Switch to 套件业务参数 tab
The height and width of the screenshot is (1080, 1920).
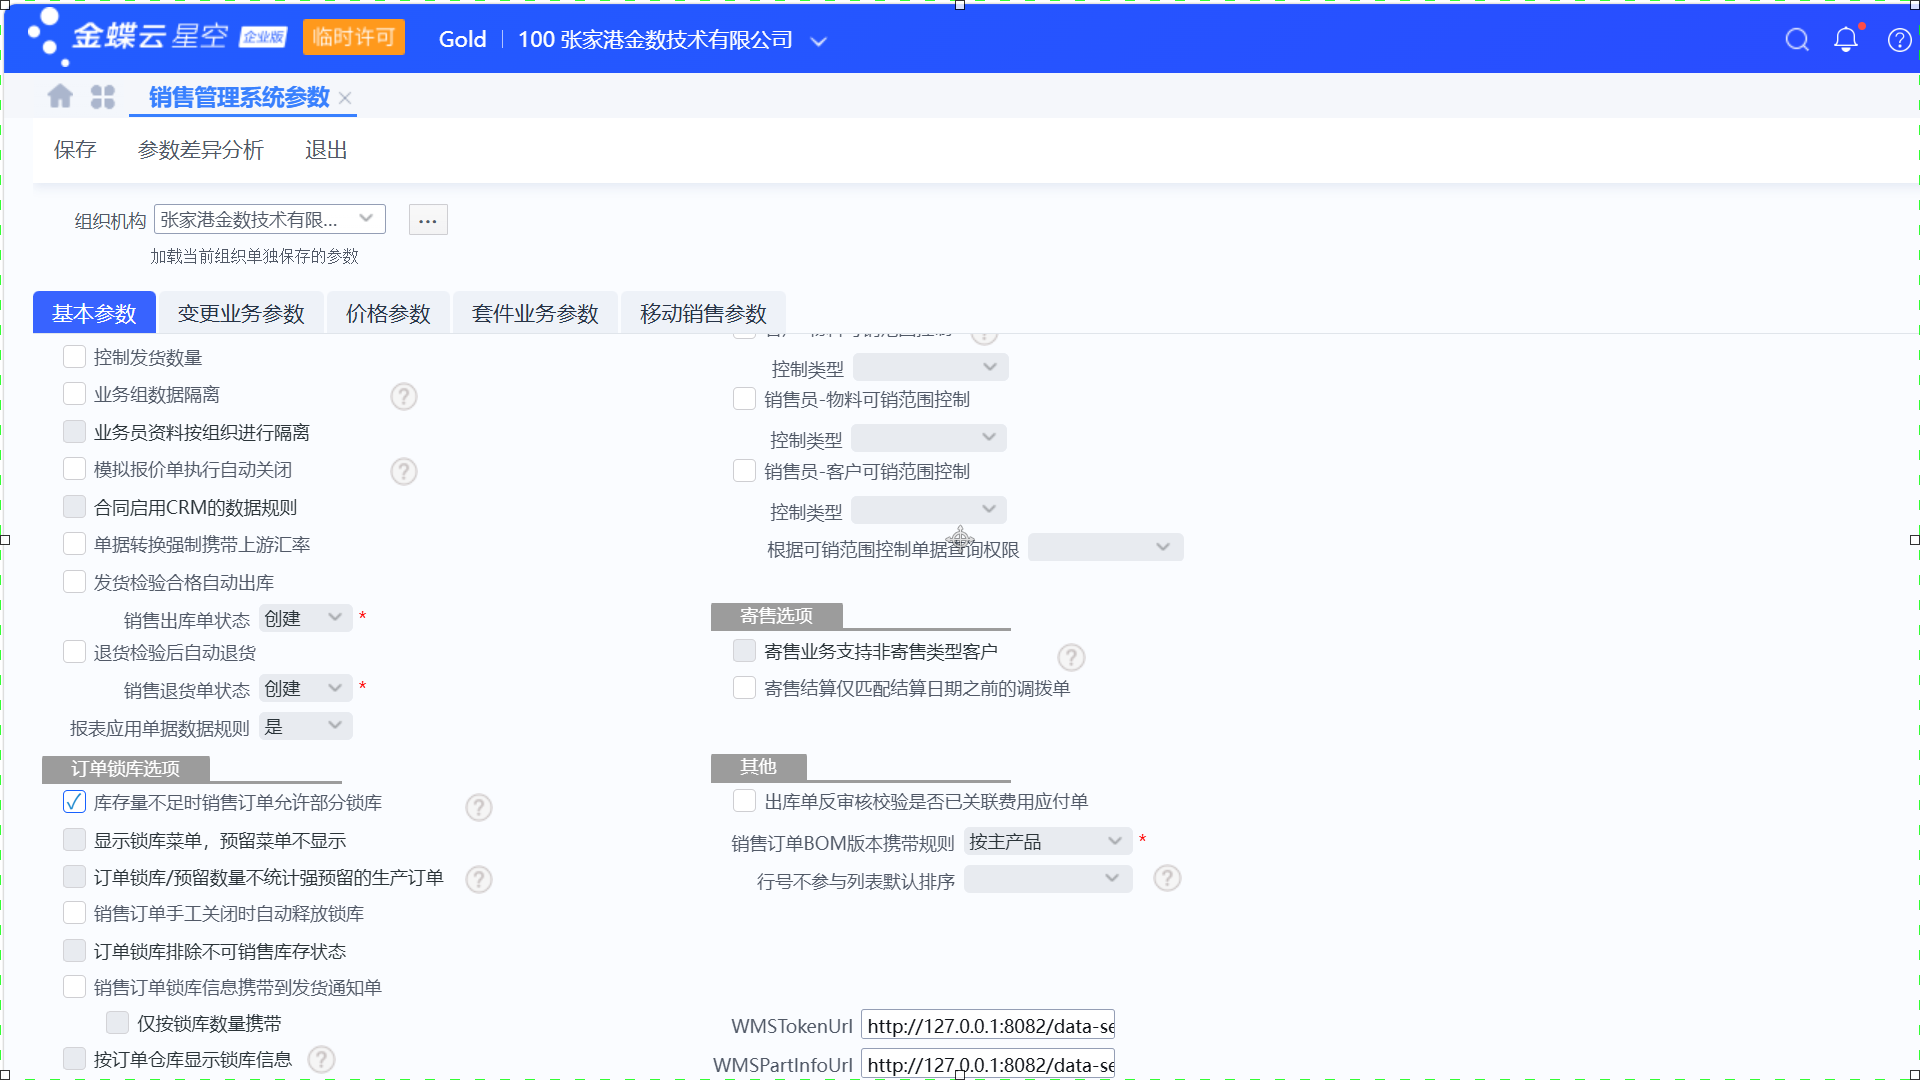[x=535, y=314]
